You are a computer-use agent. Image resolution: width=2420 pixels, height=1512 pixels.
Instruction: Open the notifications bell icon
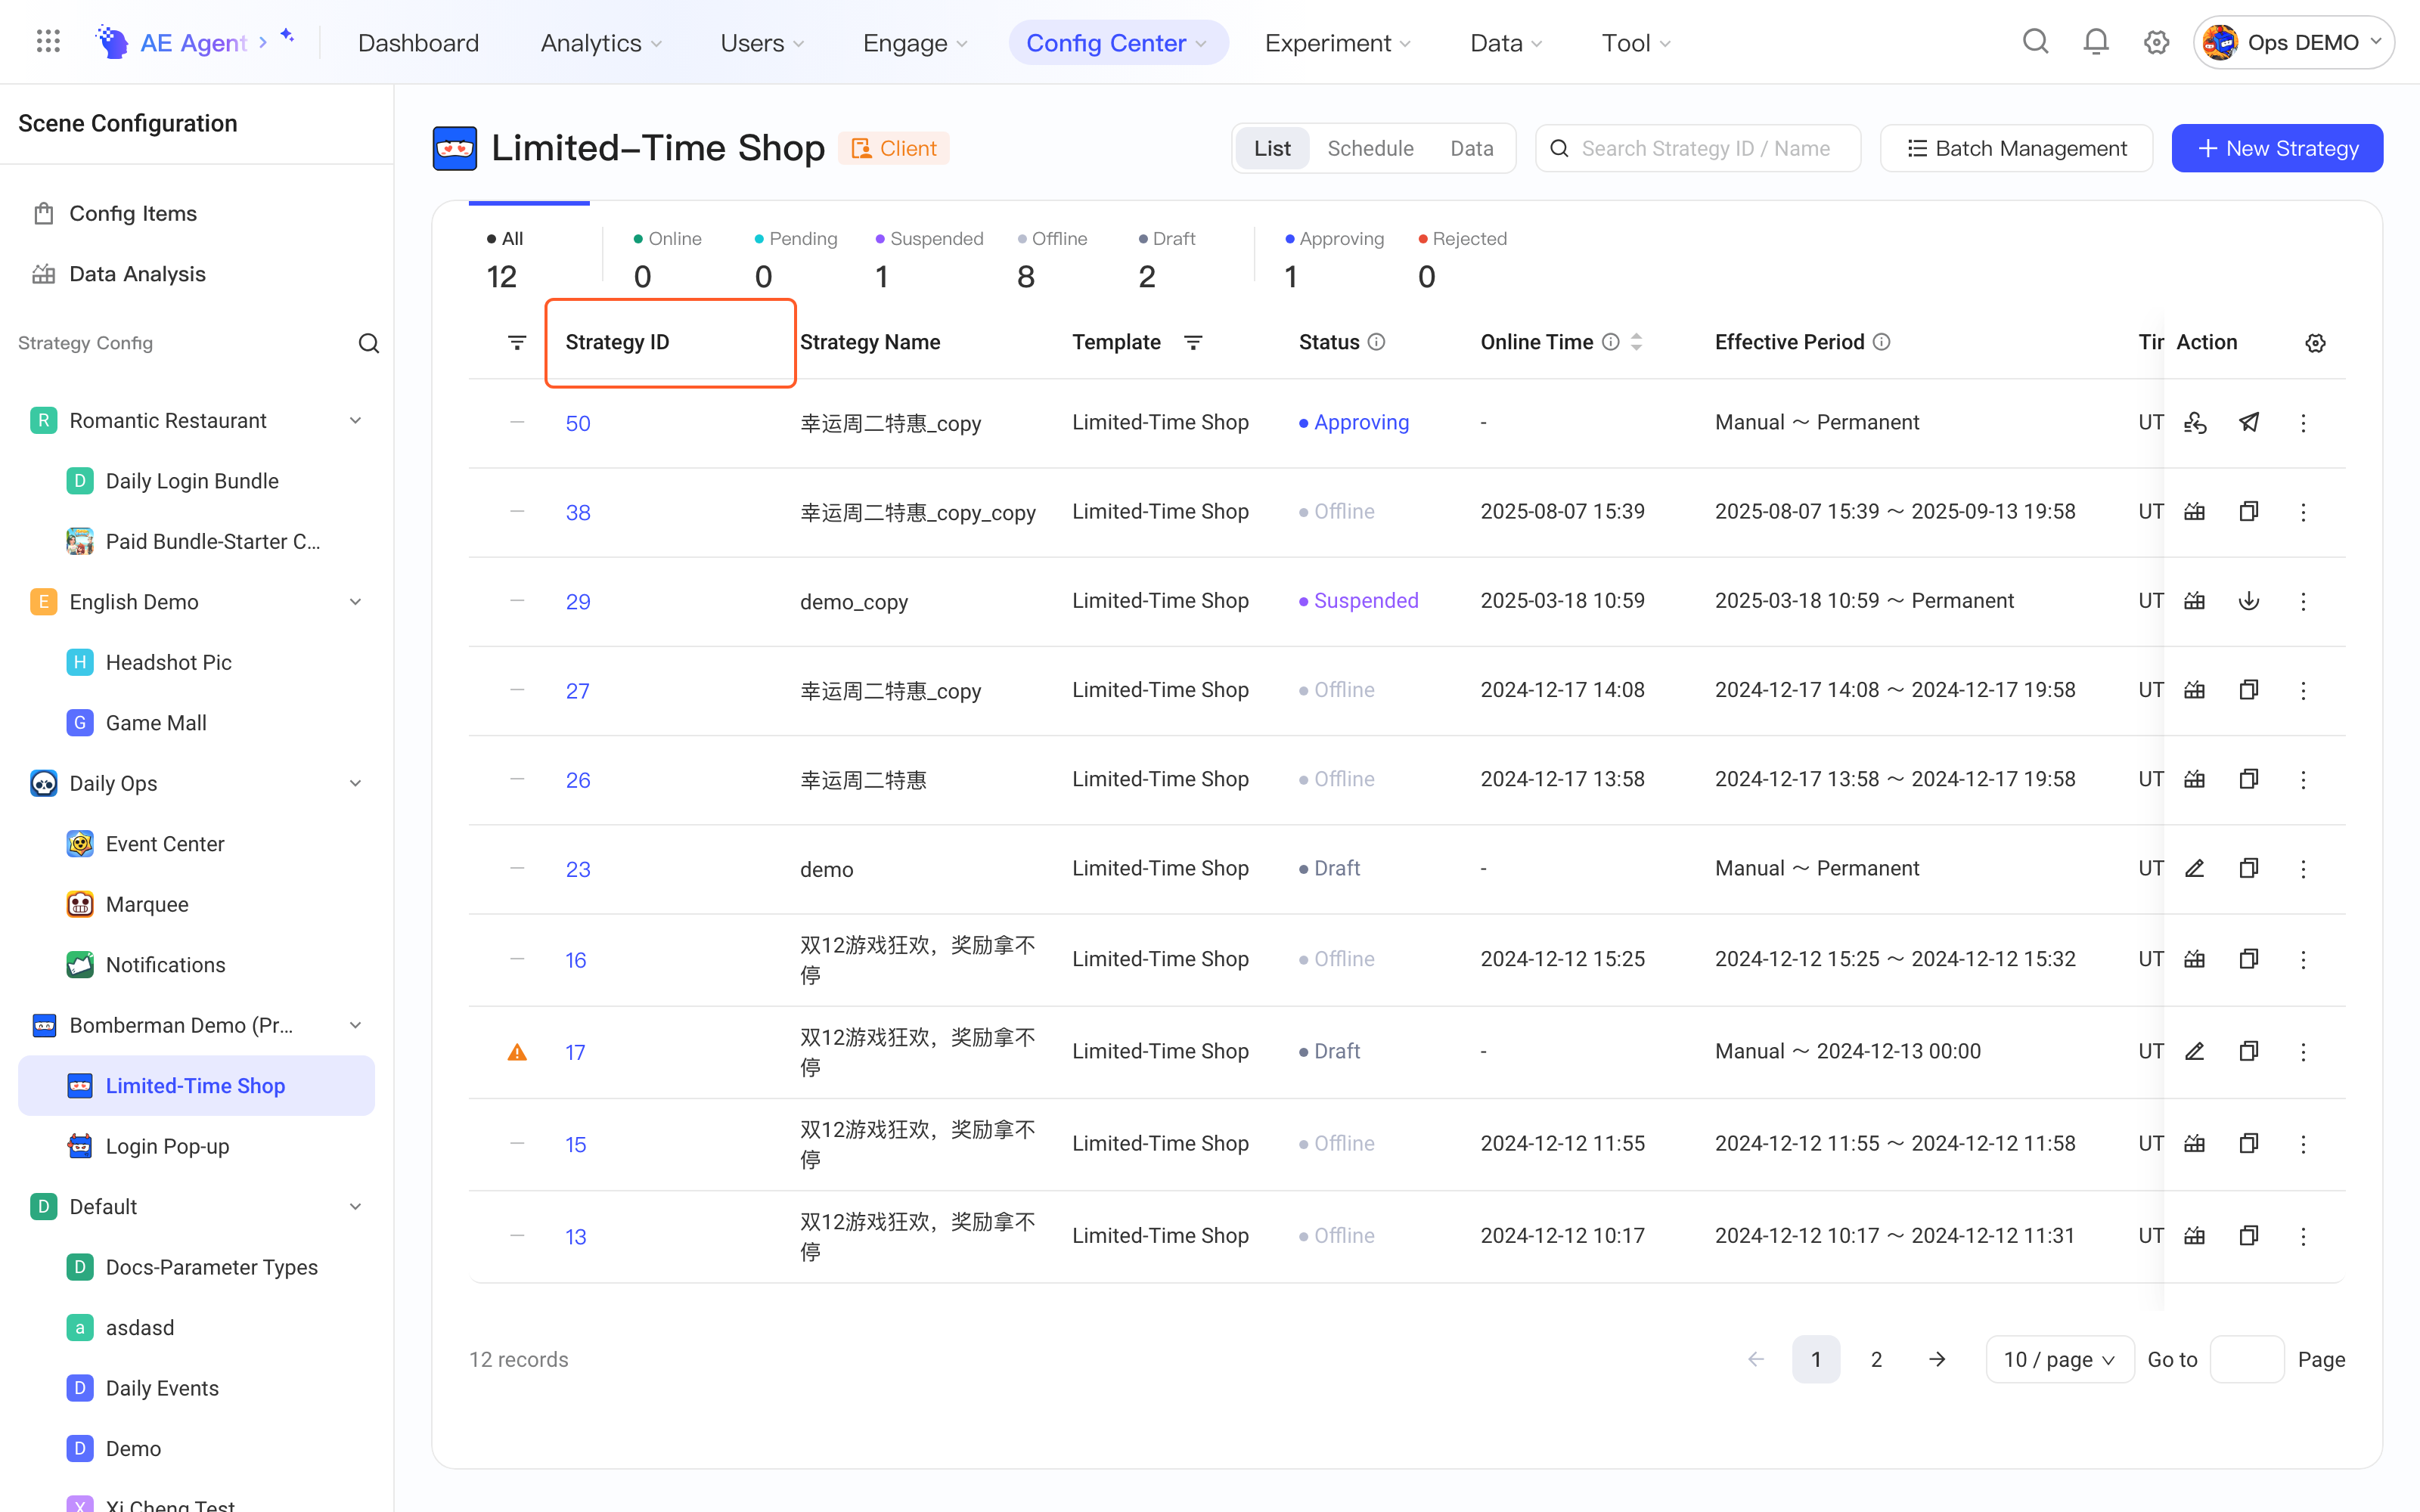[x=2096, y=42]
